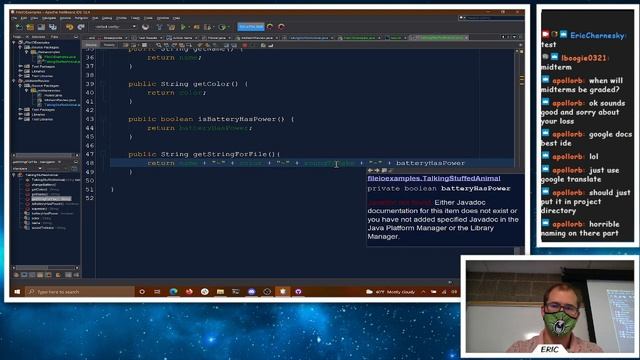Toggle Show Static Members navigator filter

point(32,275)
